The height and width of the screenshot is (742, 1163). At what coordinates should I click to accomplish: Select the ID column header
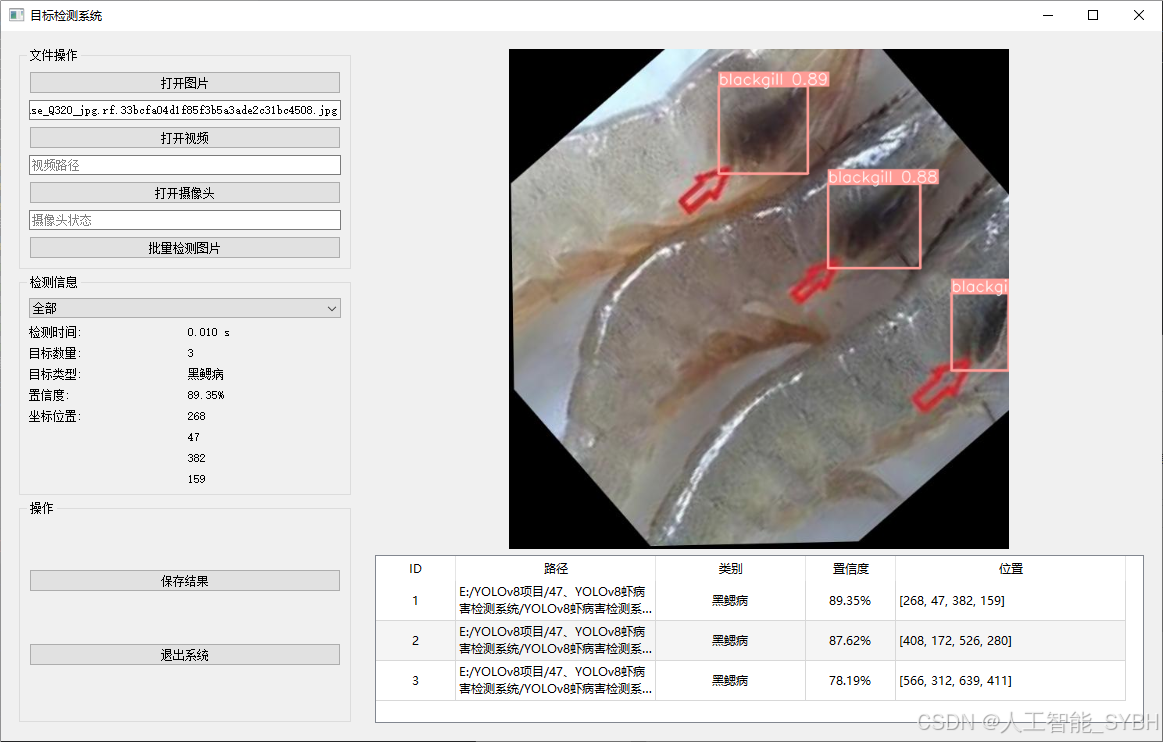click(x=415, y=568)
